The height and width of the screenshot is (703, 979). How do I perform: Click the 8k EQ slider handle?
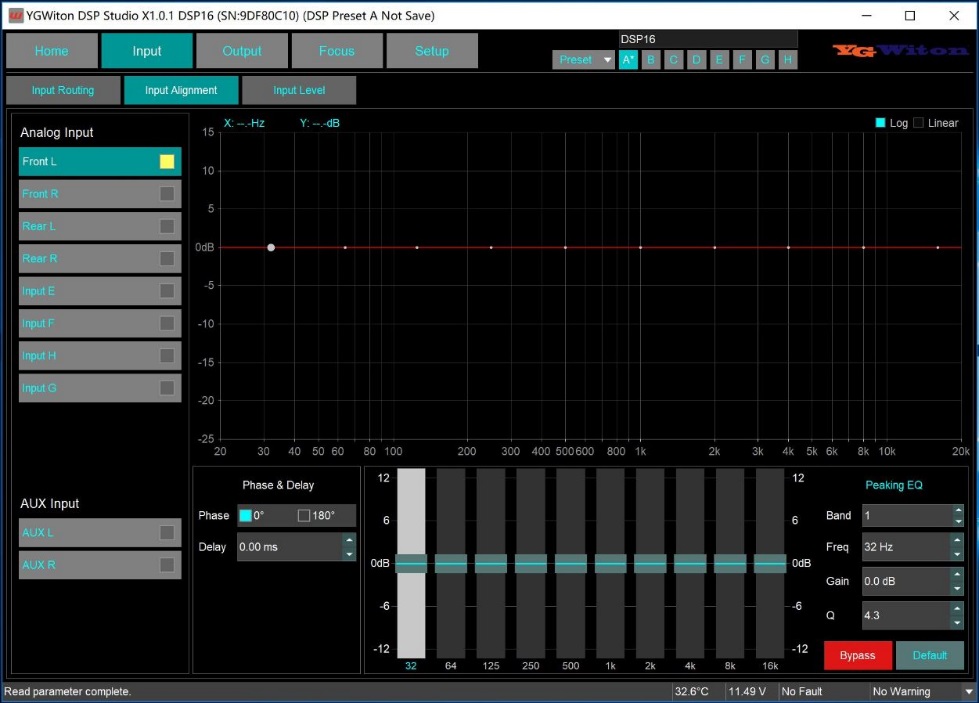(x=730, y=564)
